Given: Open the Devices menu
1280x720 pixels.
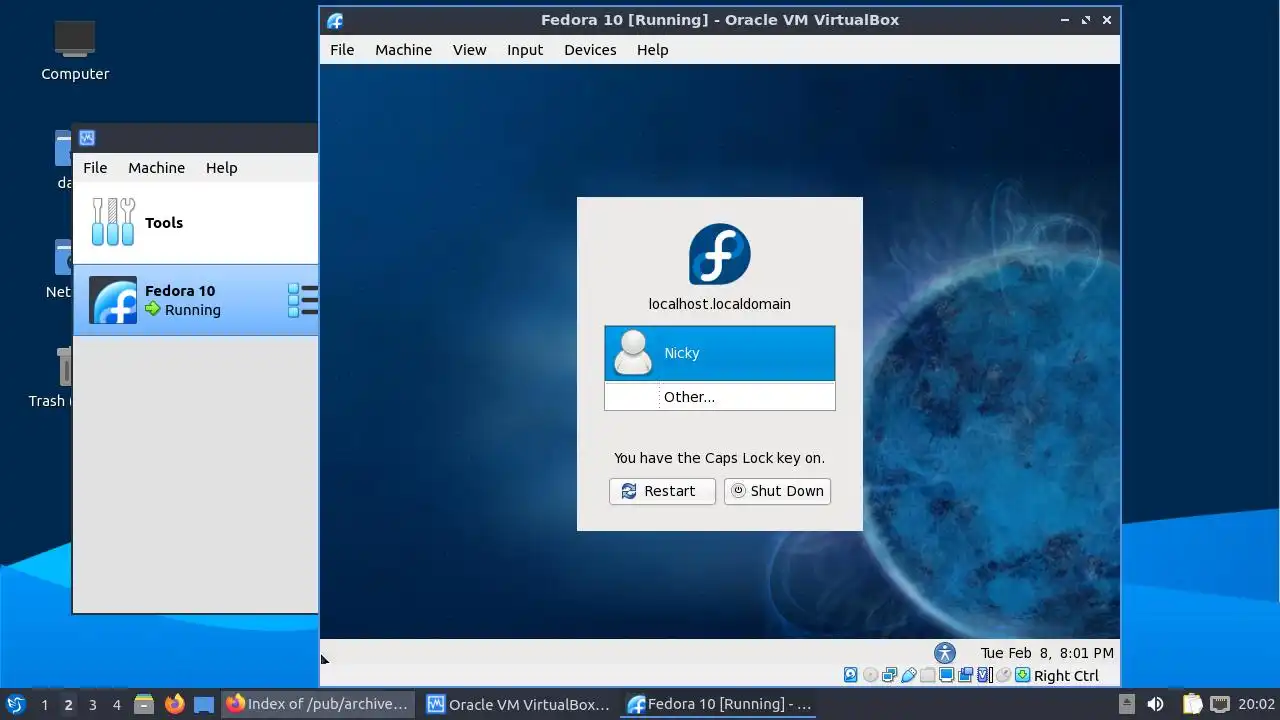Looking at the screenshot, I should (590, 50).
